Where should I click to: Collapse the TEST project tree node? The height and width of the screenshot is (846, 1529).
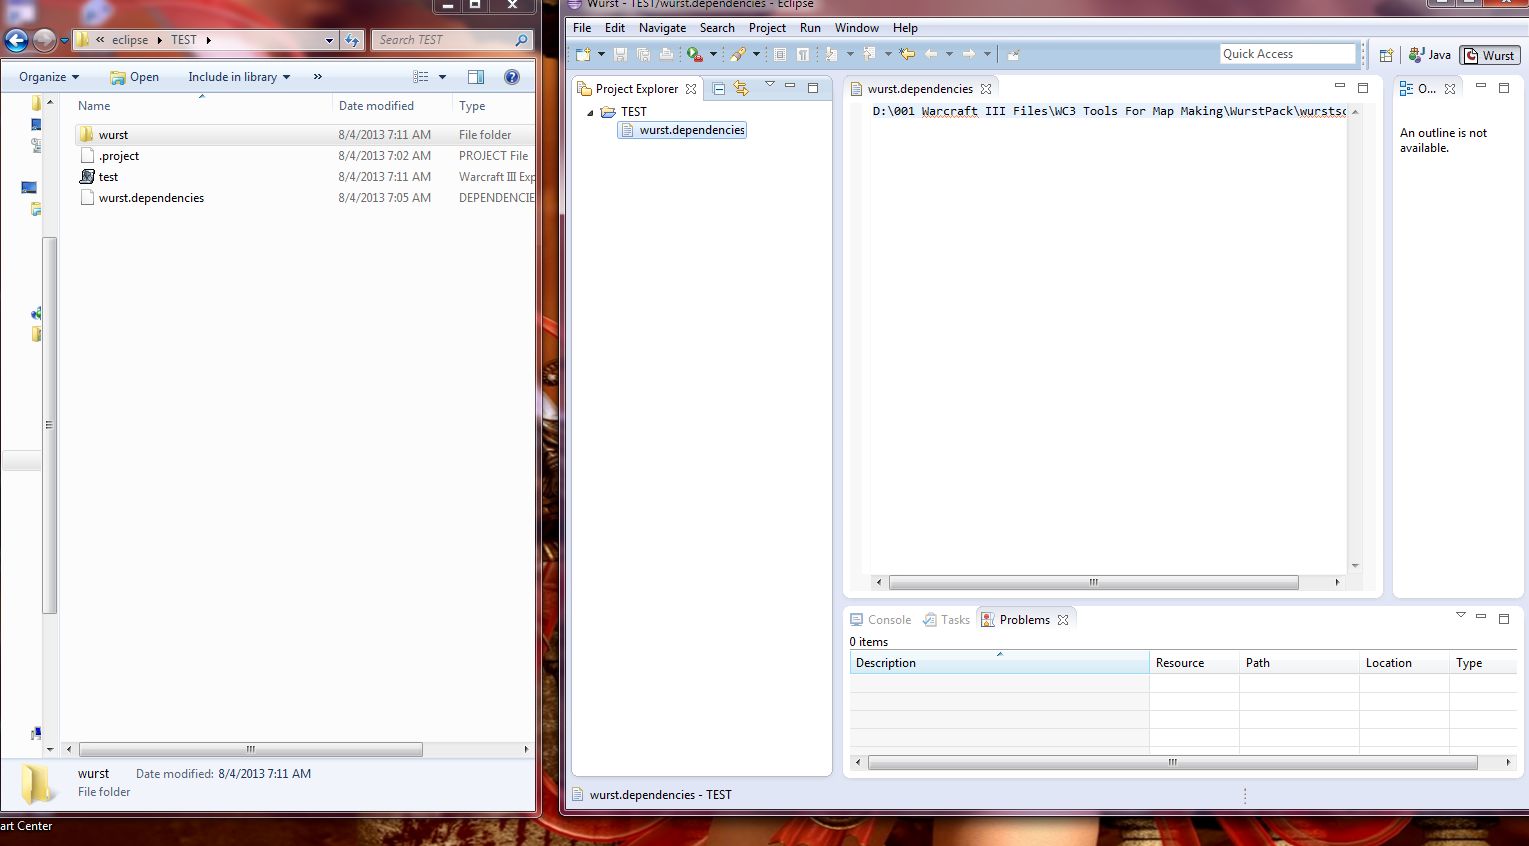590,112
